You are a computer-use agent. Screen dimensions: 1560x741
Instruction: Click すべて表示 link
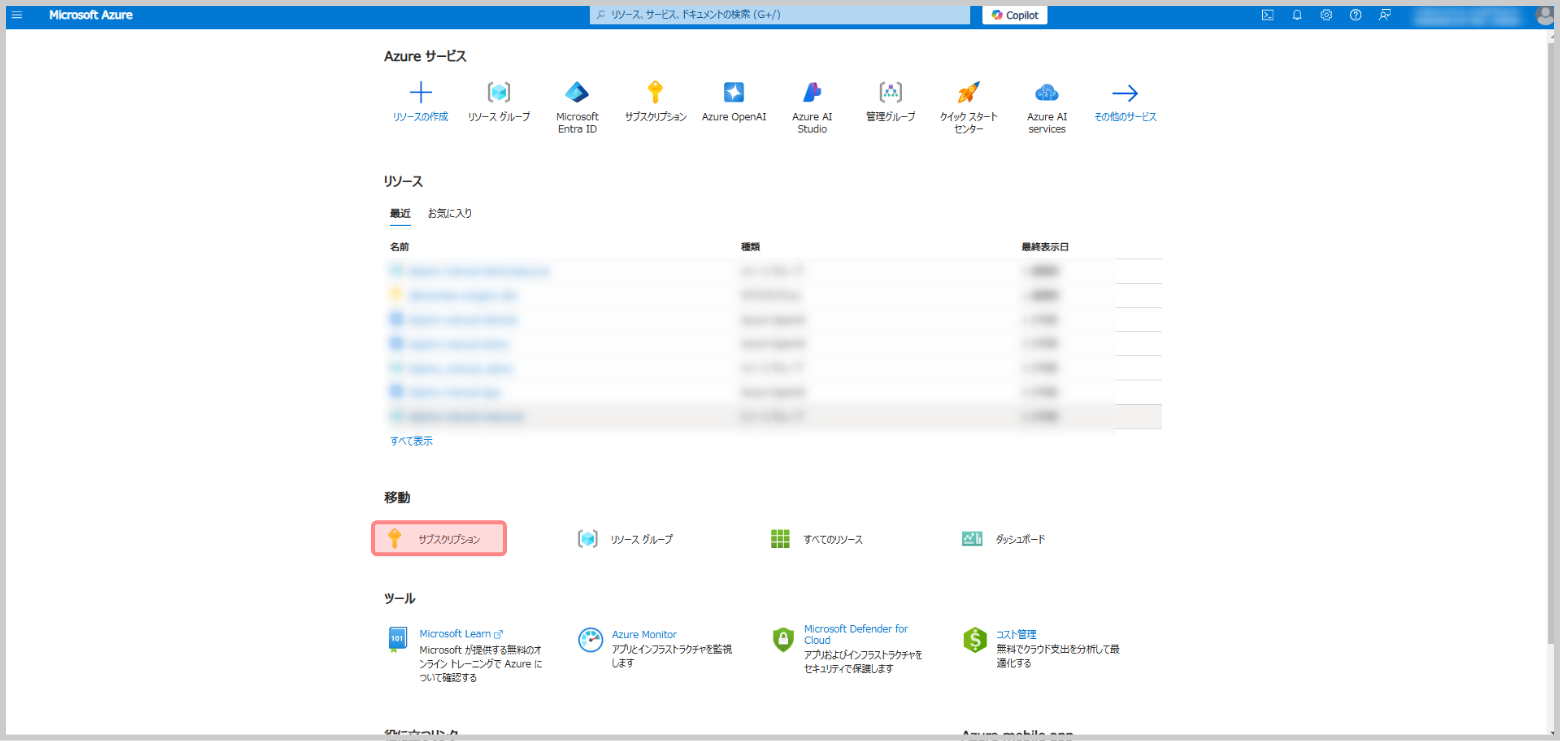[411, 440]
